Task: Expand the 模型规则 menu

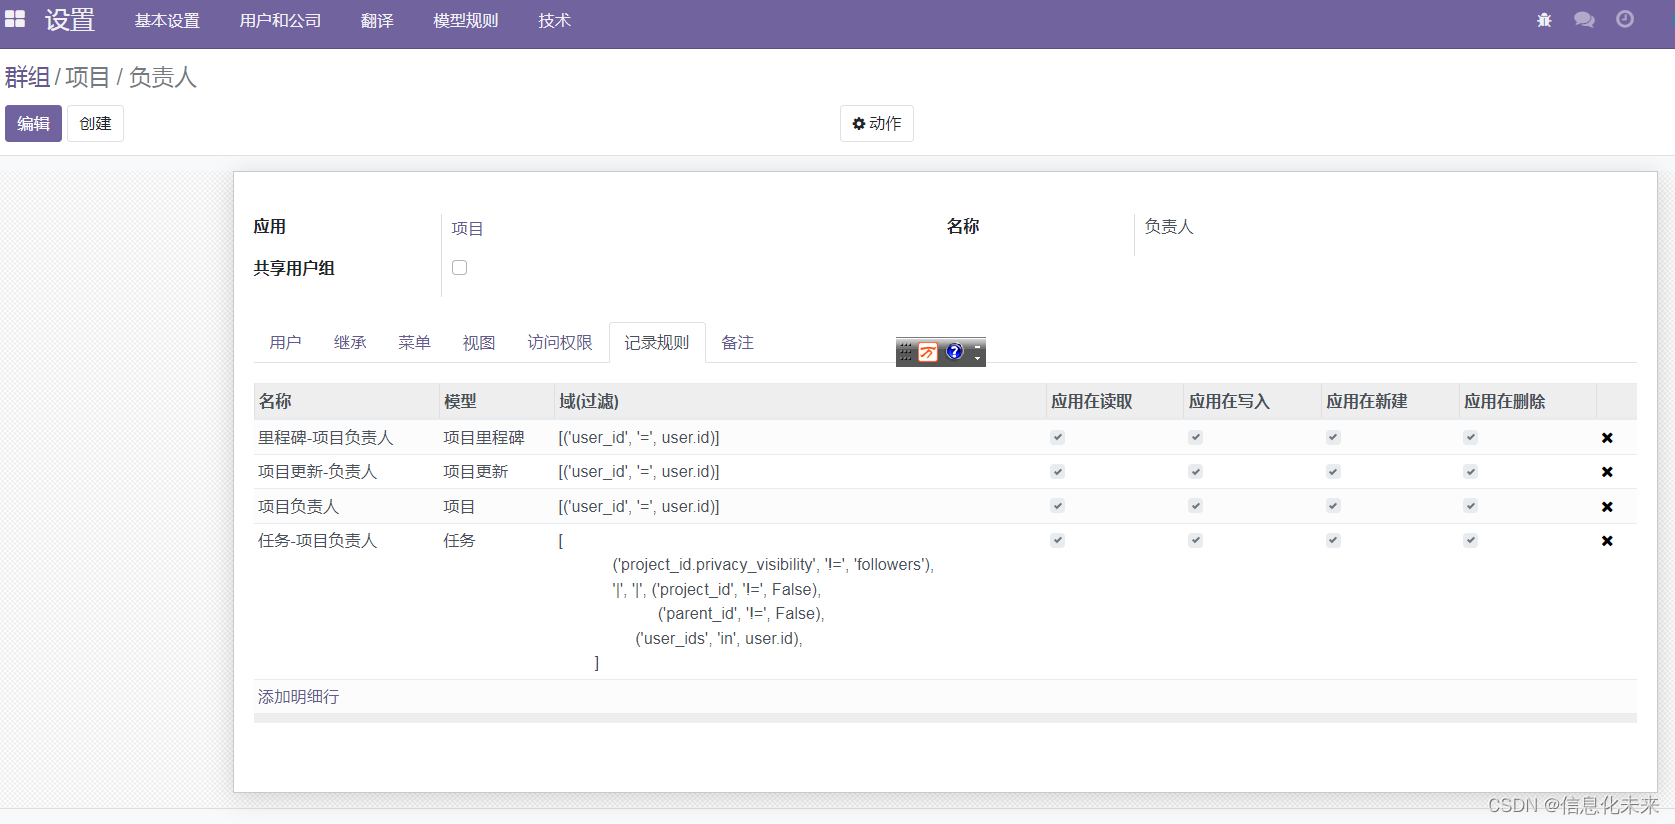Action: tap(466, 21)
